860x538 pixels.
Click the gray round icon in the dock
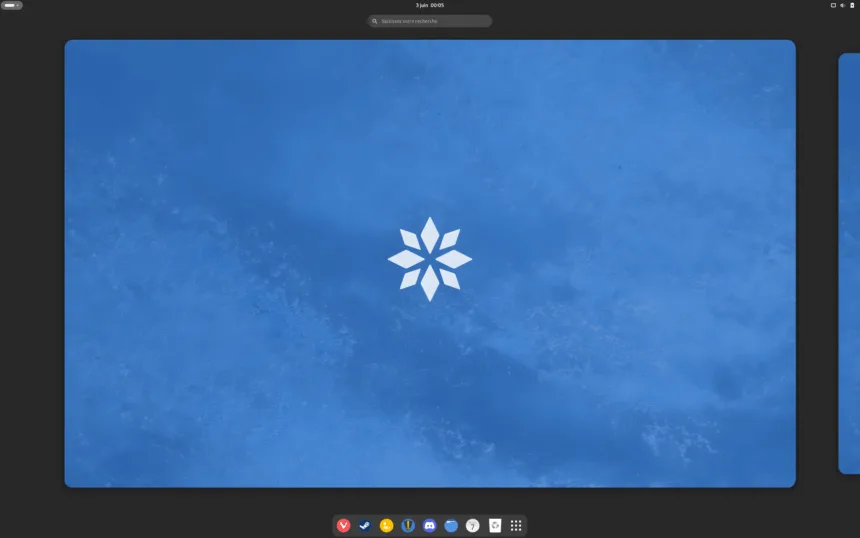(x=473, y=526)
